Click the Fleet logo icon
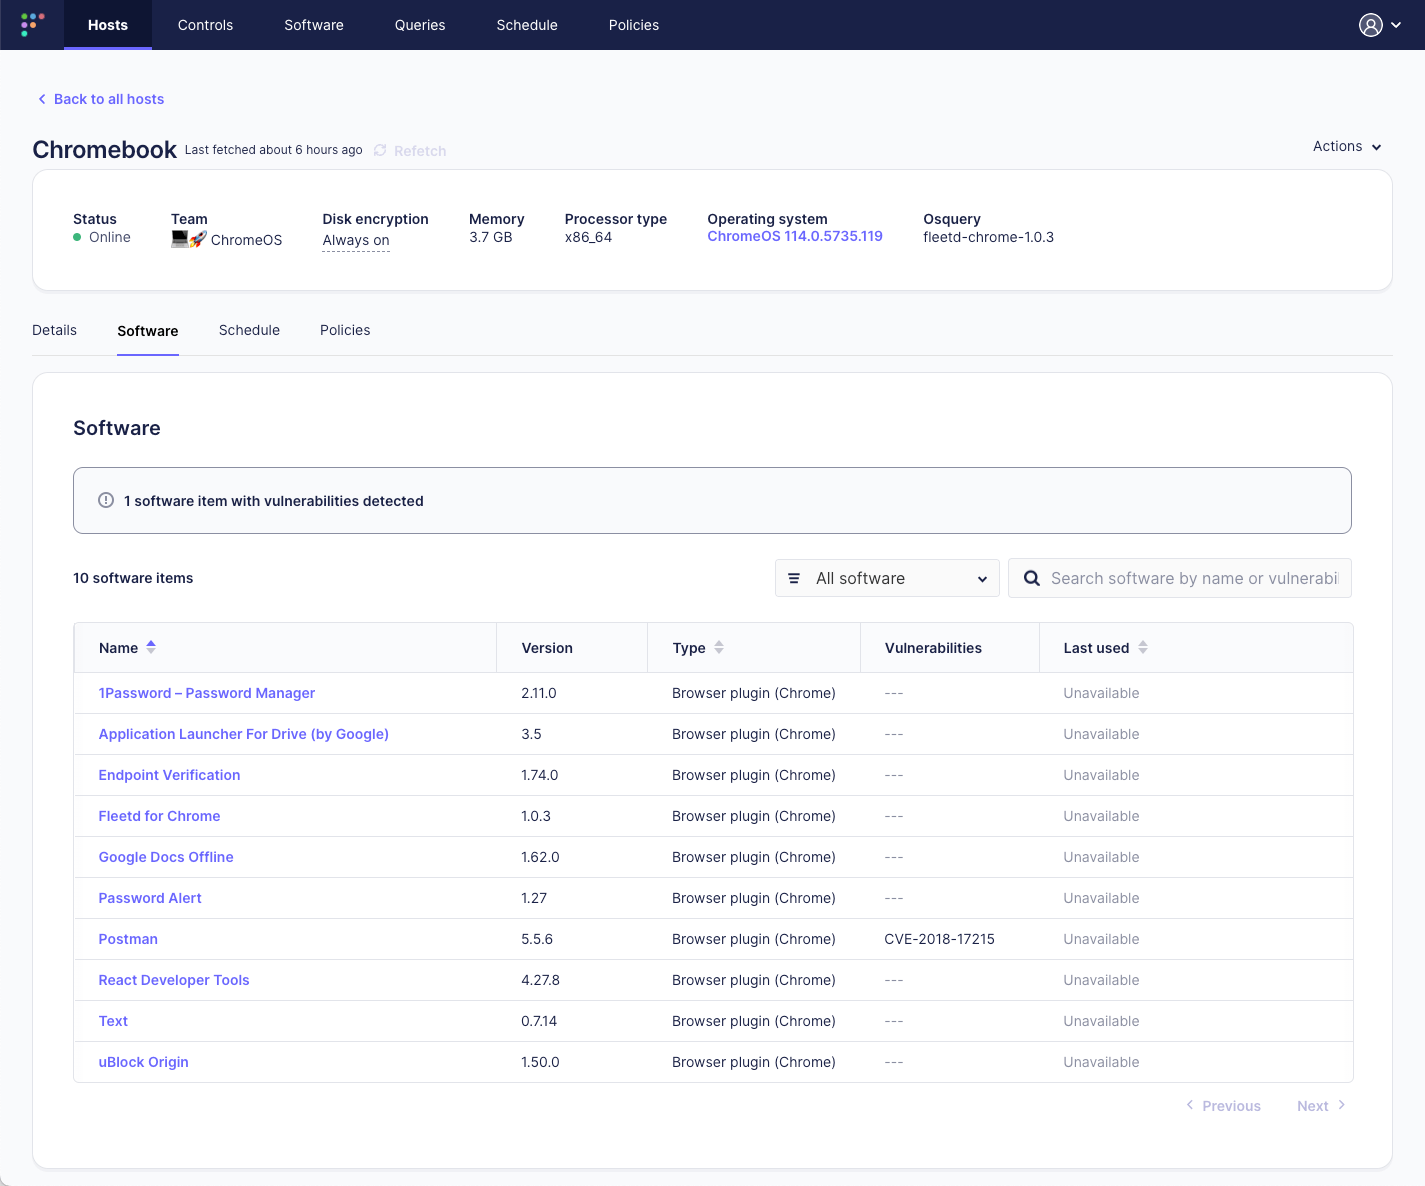The width and height of the screenshot is (1425, 1186). (33, 24)
